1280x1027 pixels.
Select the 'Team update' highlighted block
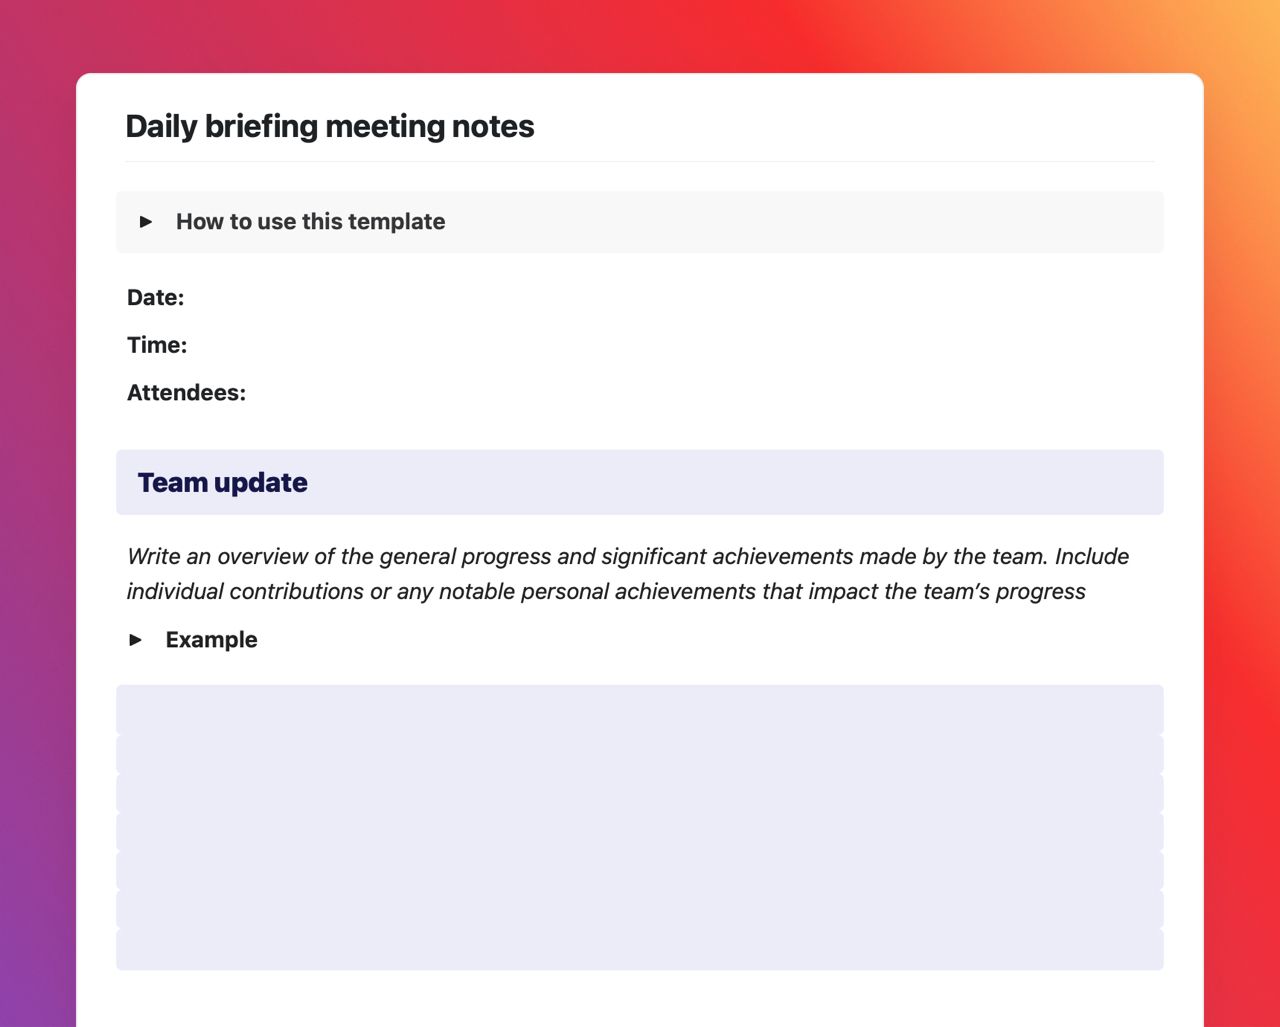click(x=640, y=482)
